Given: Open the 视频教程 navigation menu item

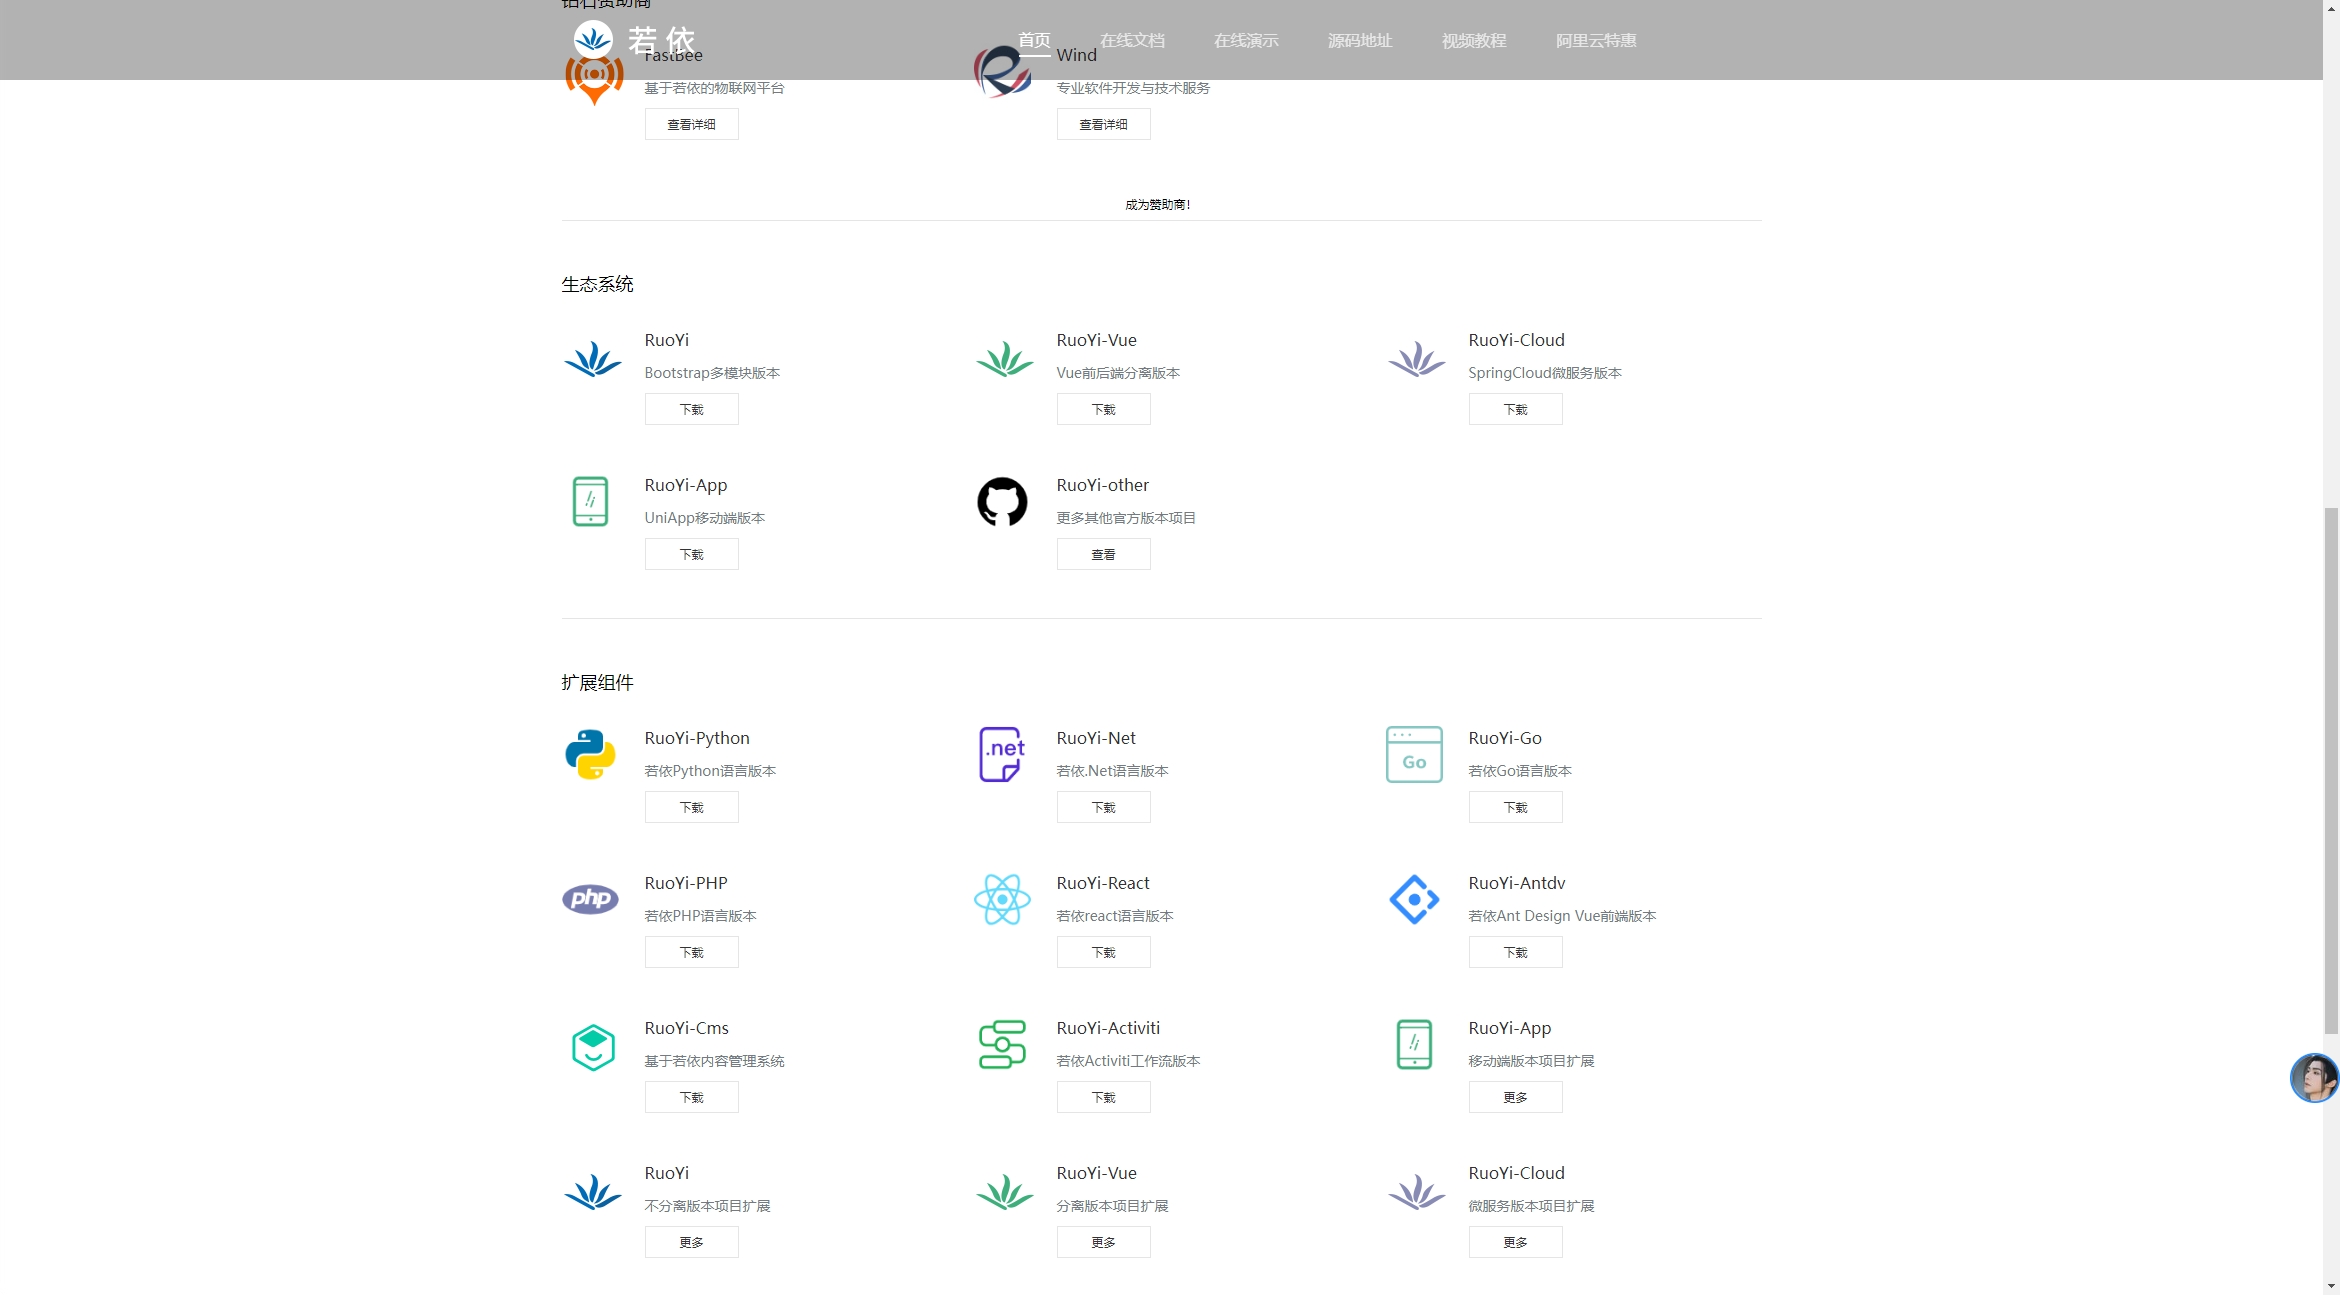Looking at the screenshot, I should coord(1473,41).
